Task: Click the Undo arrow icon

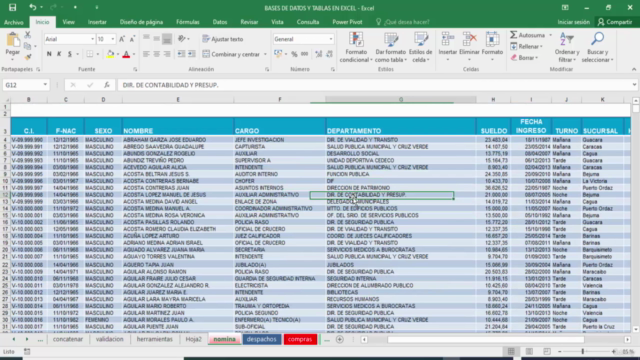Action: [32, 7]
